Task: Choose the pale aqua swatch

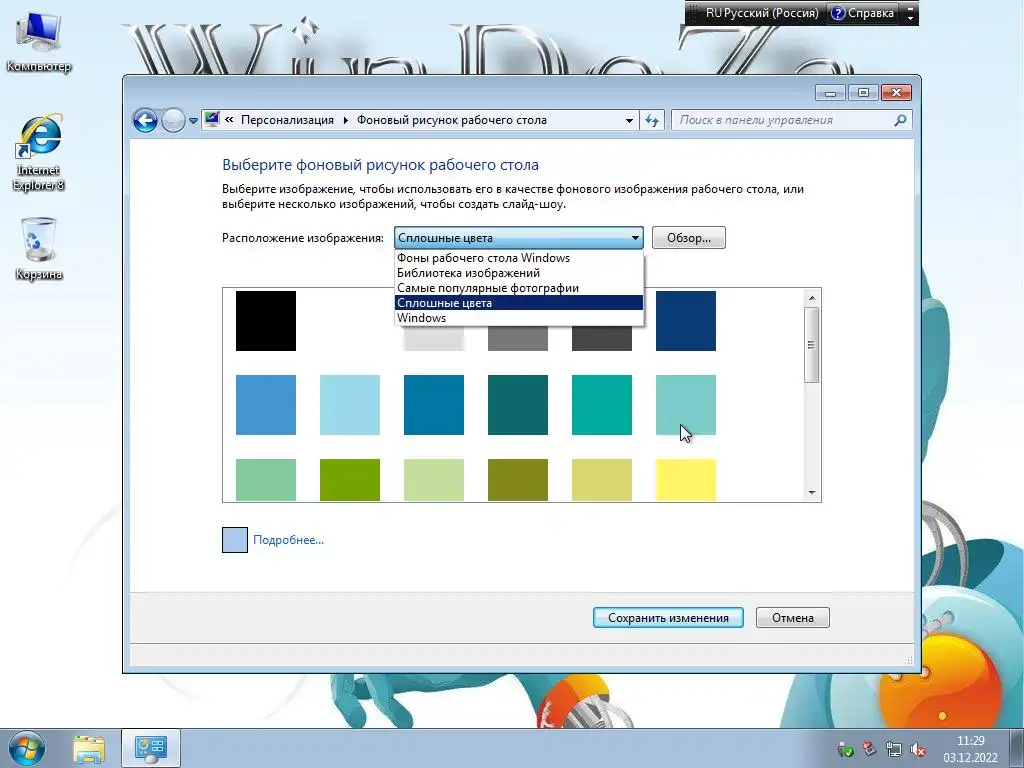Action: [686, 405]
